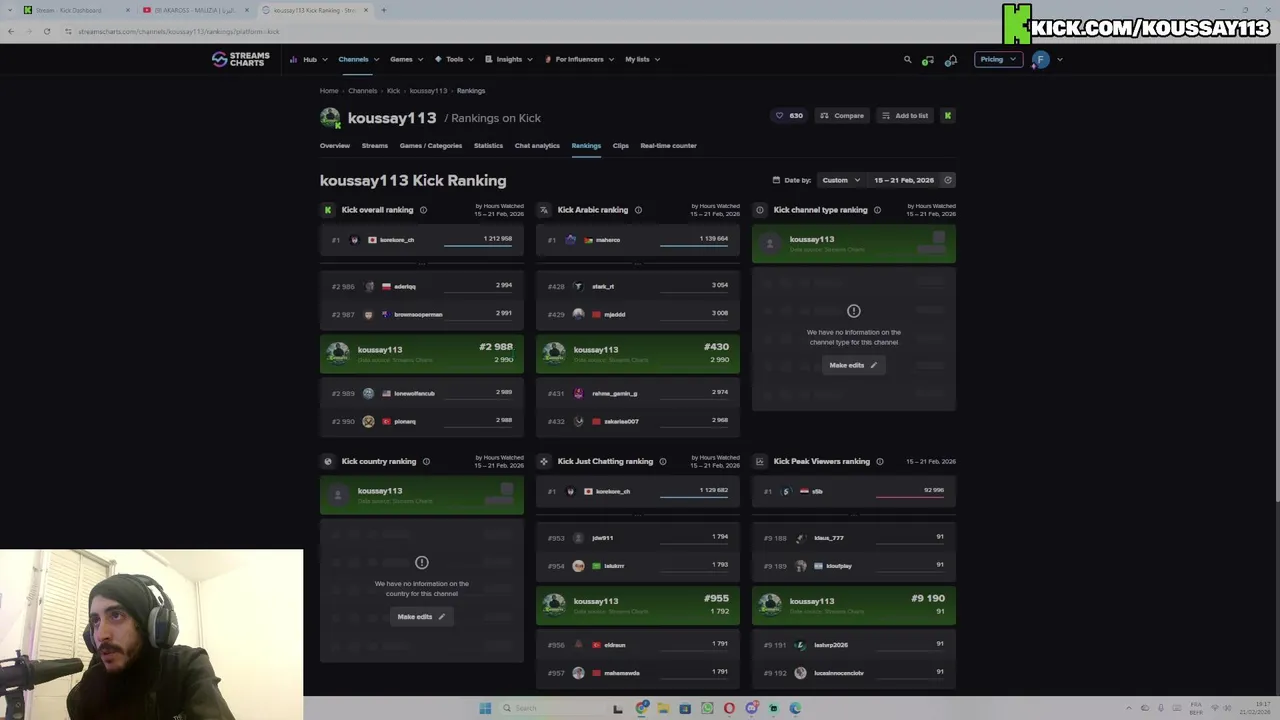Click the Add to list button

click(x=905, y=116)
